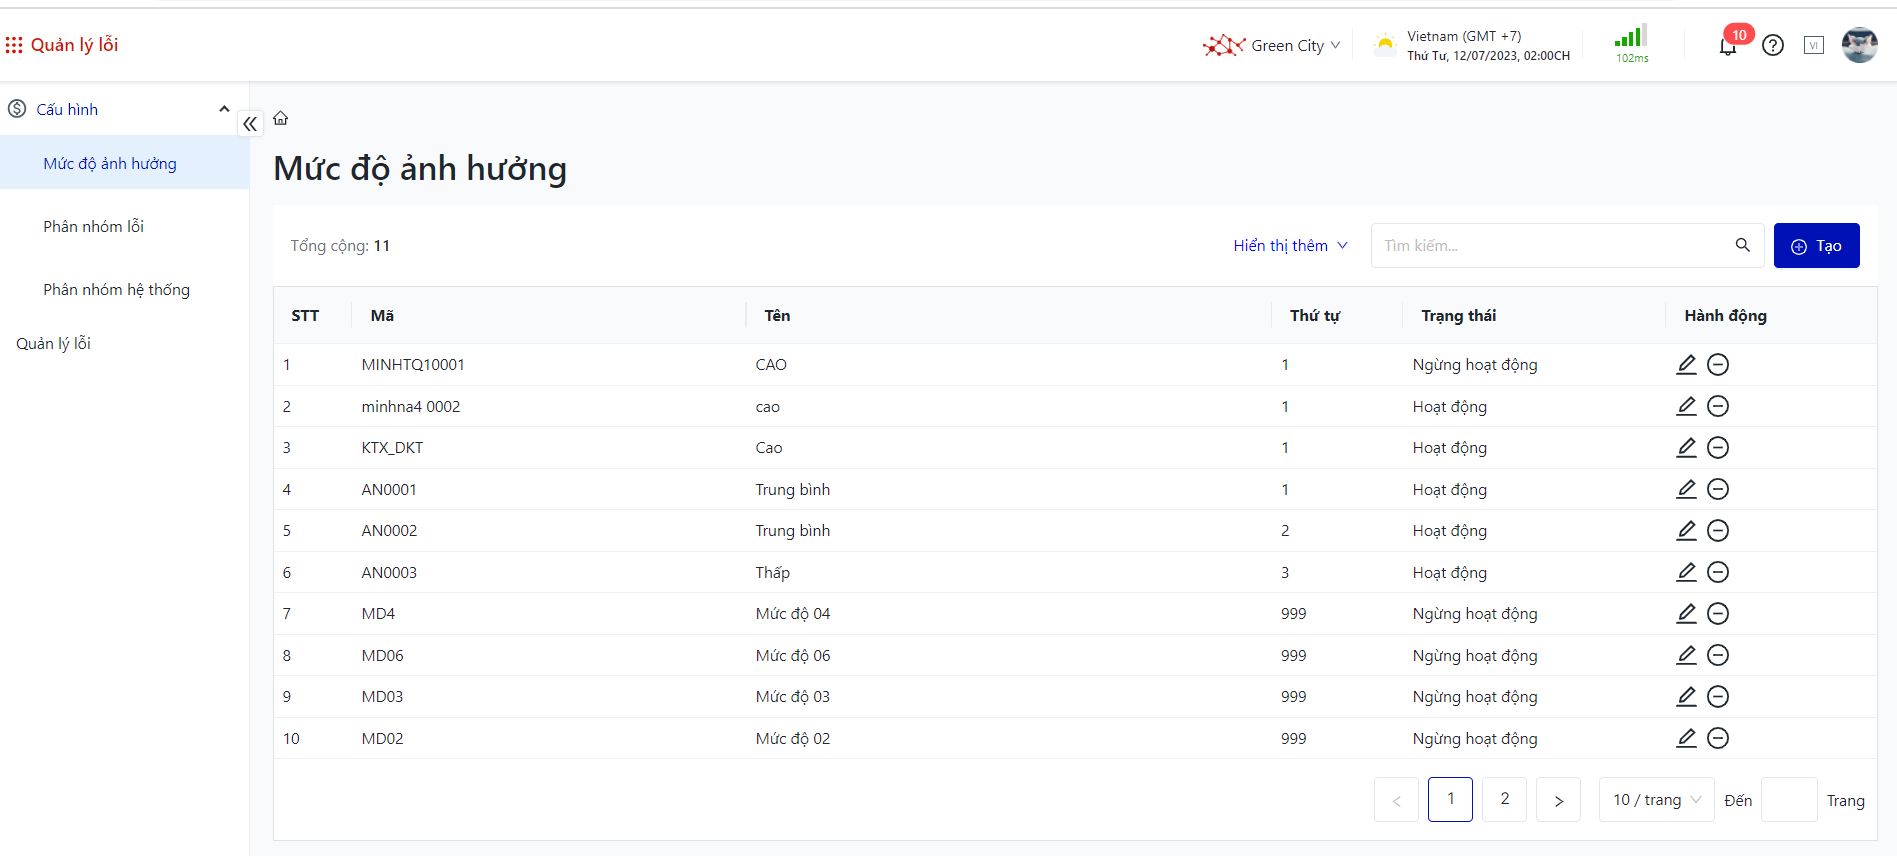Collapse the sidebar with double-chevron icon
This screenshot has height=856, width=1897.
pyautogui.click(x=250, y=124)
